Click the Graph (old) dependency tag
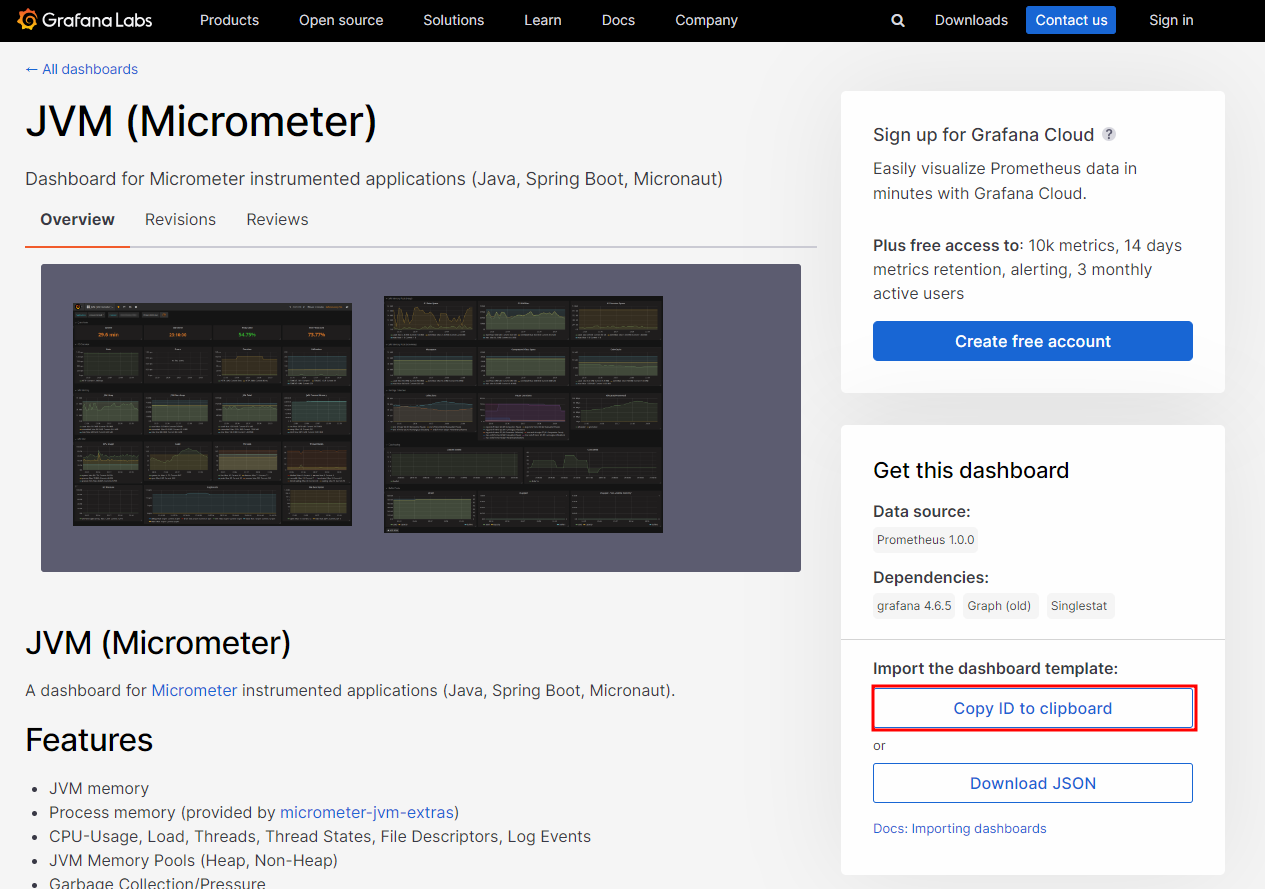The width and height of the screenshot is (1265, 889). pos(998,606)
